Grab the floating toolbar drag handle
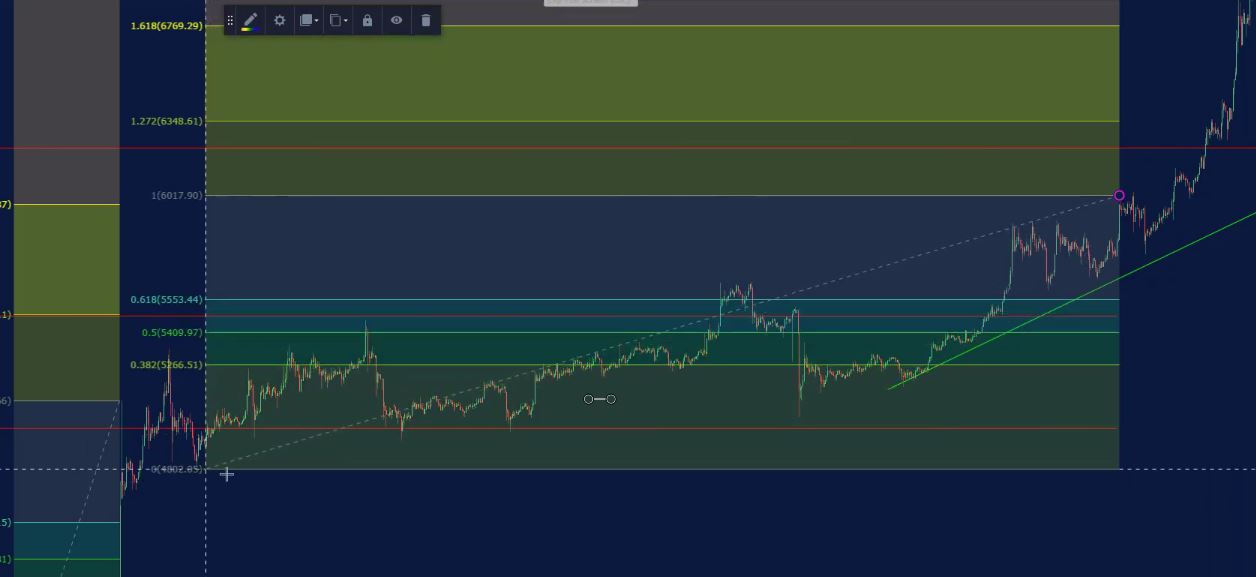Image resolution: width=1256 pixels, height=577 pixels. coord(231,20)
